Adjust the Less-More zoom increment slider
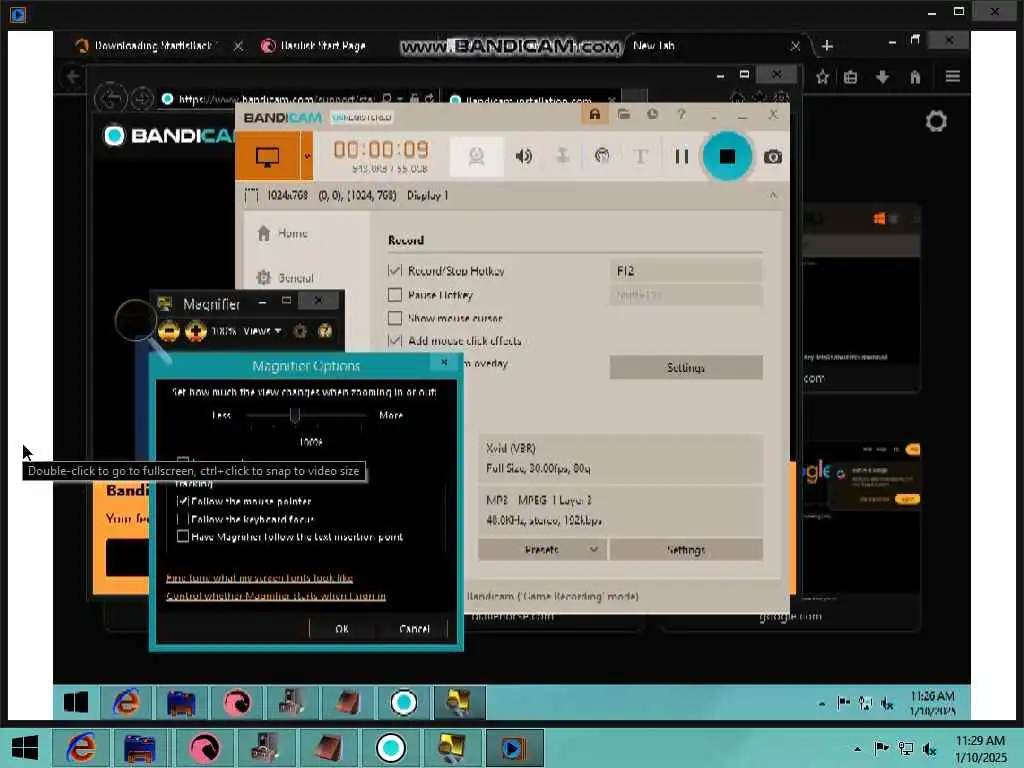Screen dimensions: 1024x768 point(295,415)
